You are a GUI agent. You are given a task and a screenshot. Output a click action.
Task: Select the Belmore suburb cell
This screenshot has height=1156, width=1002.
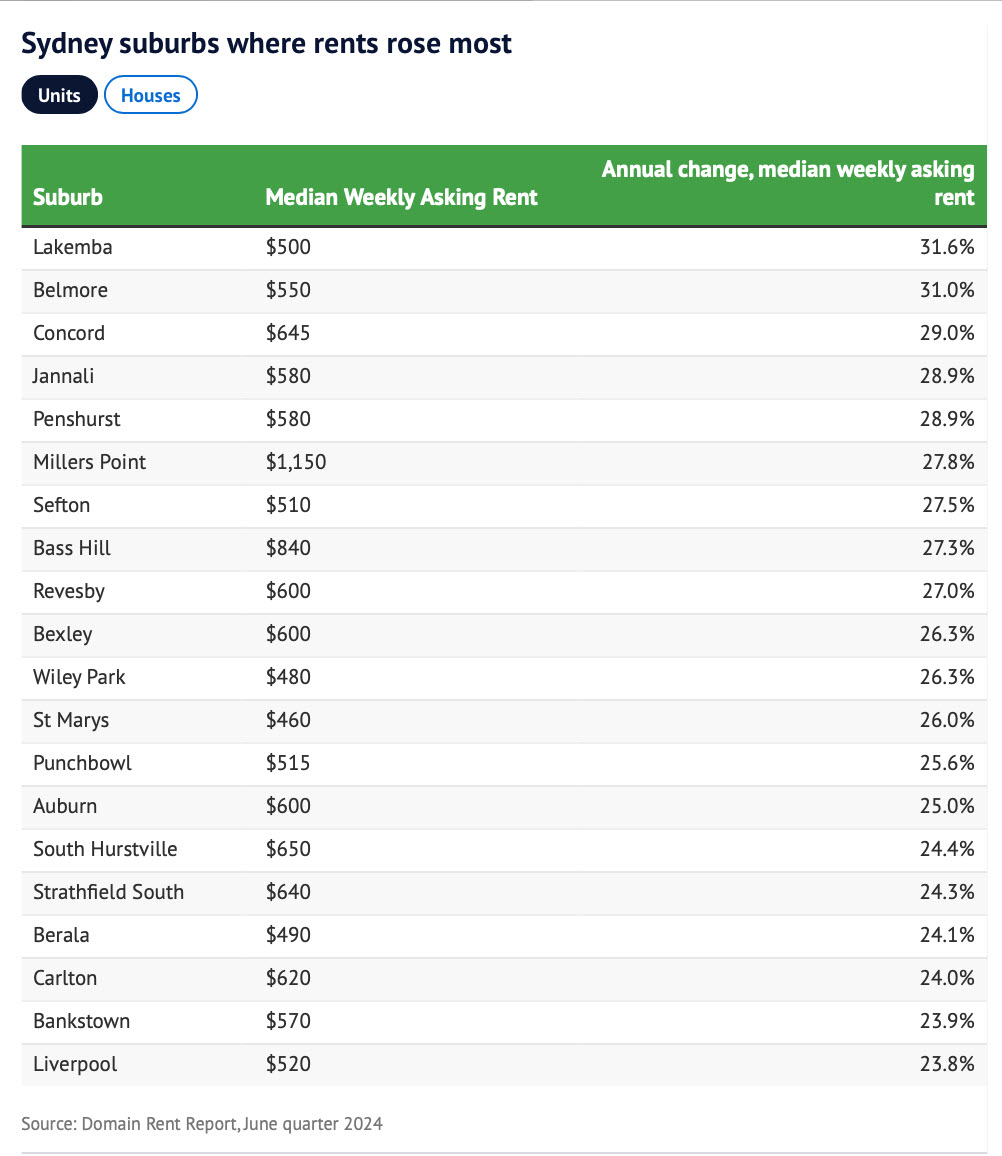pyautogui.click(x=70, y=290)
